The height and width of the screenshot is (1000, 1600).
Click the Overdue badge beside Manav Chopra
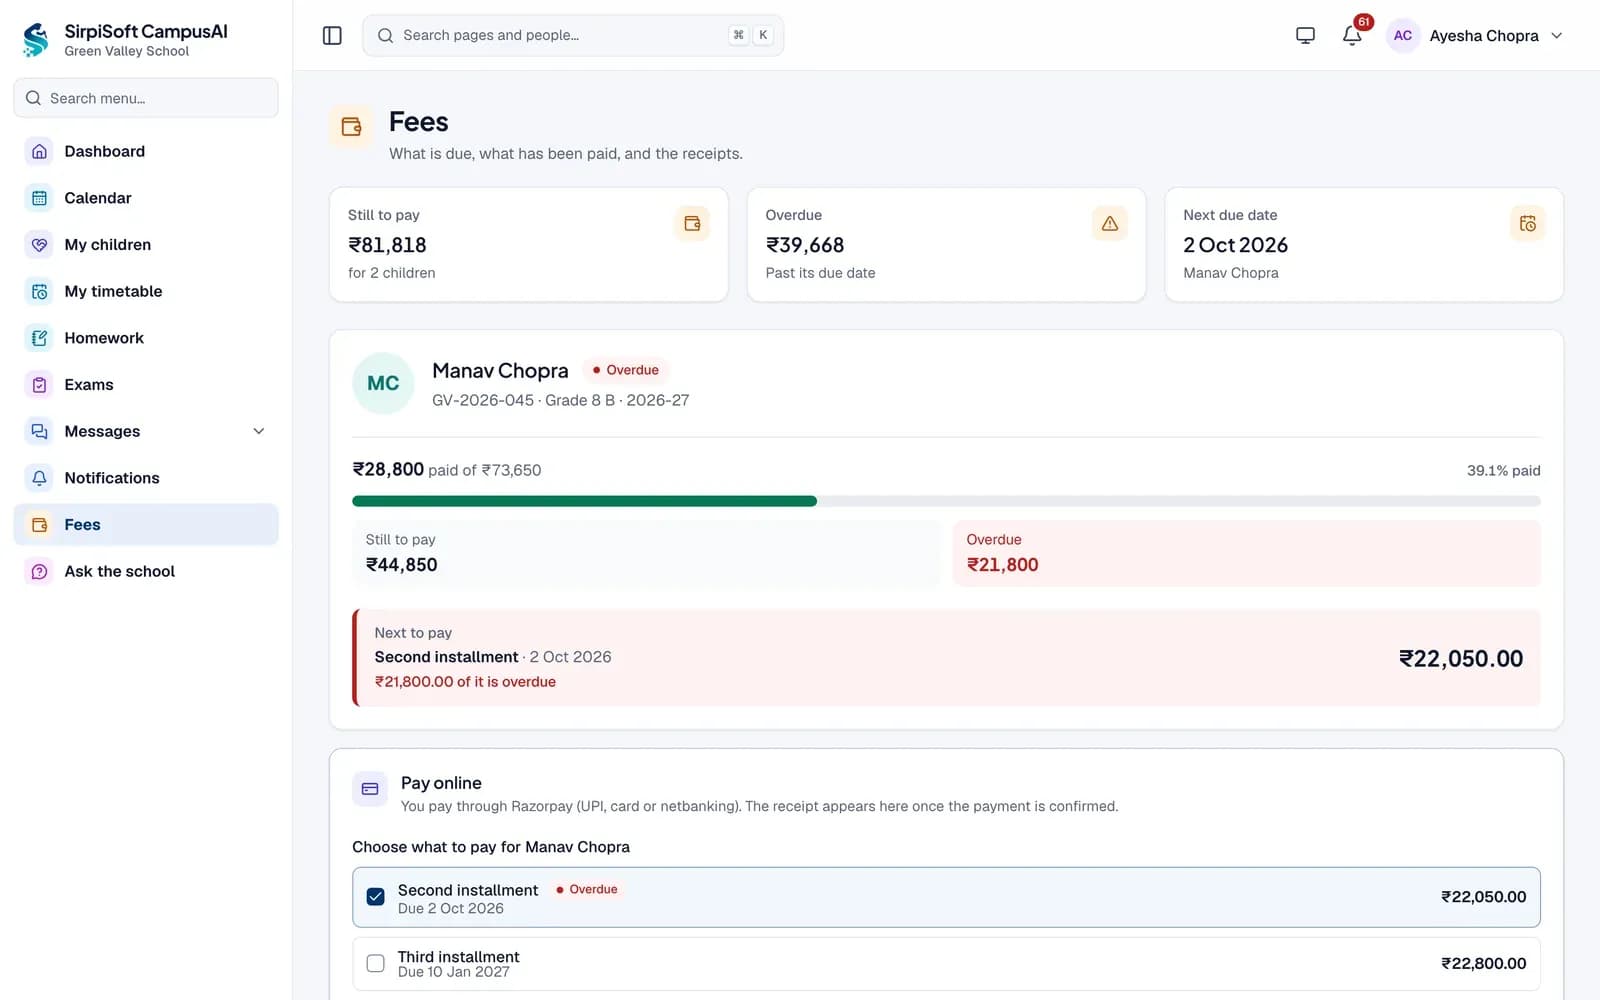(625, 370)
